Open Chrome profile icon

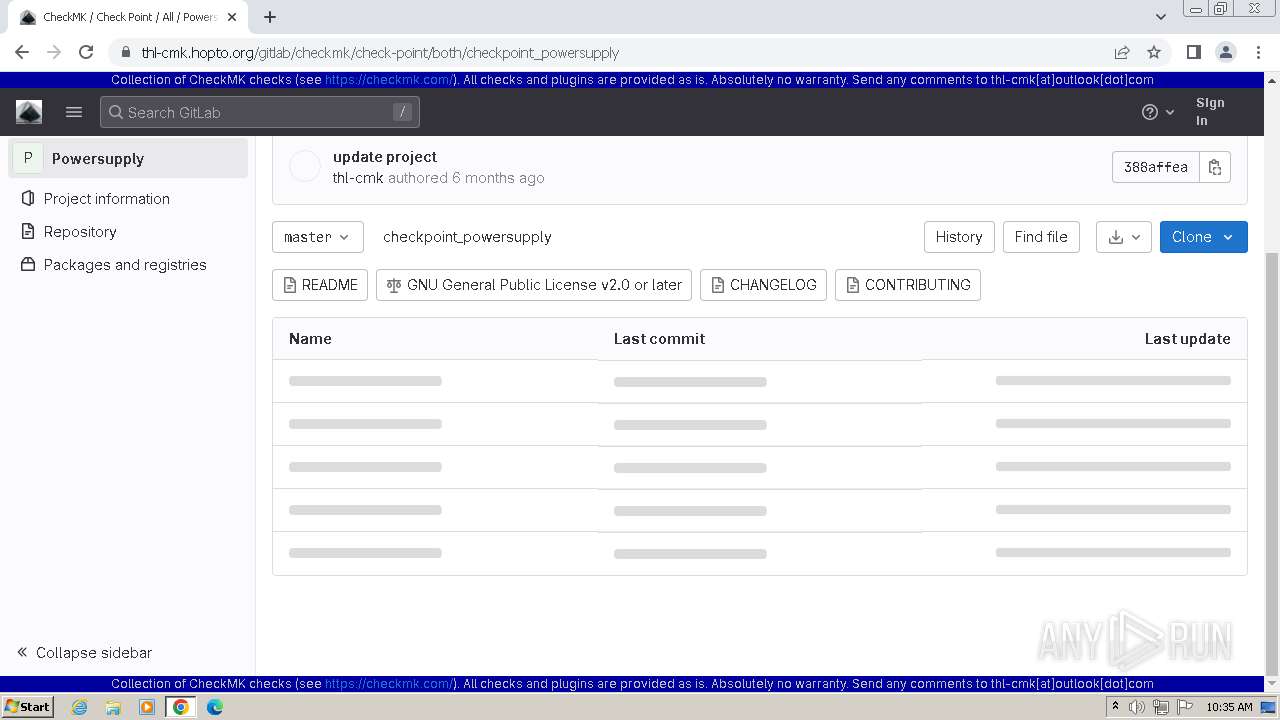pos(1225,52)
